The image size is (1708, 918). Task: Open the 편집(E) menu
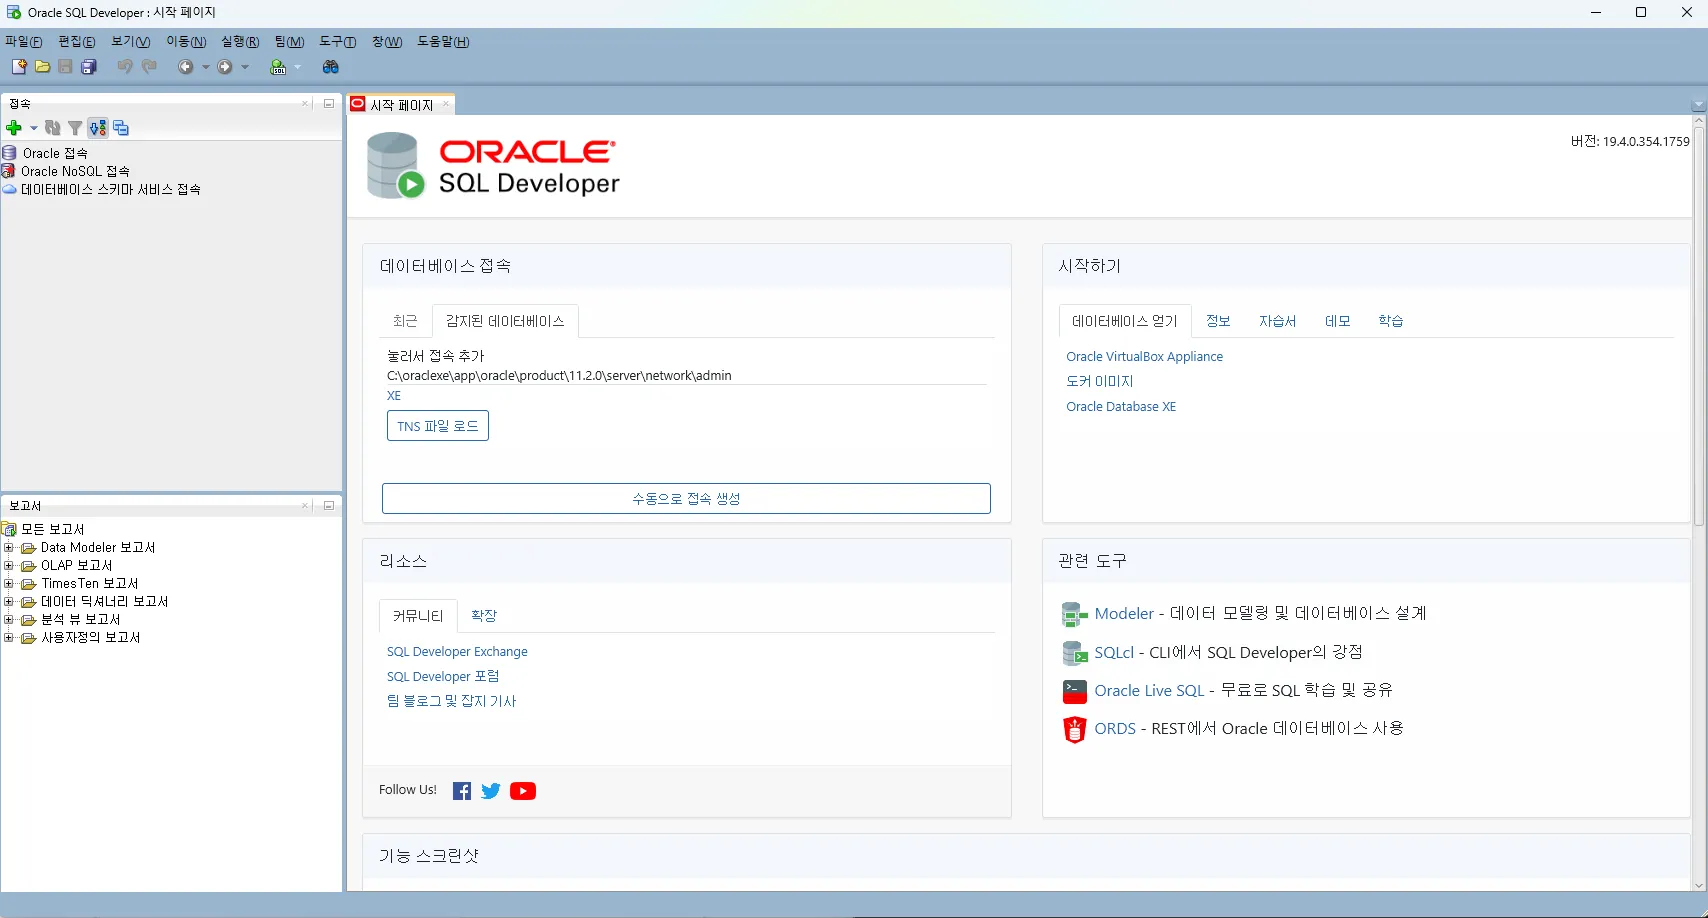tap(77, 41)
